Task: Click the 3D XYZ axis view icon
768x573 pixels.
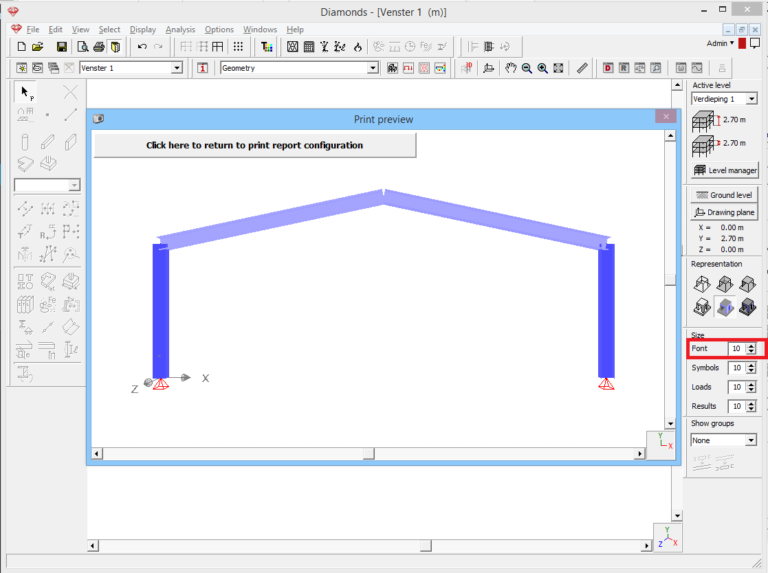Action: pyautogui.click(x=668, y=537)
